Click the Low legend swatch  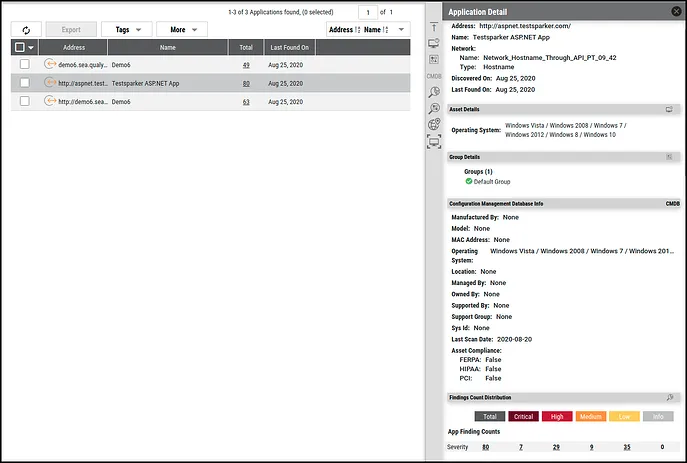pos(624,416)
